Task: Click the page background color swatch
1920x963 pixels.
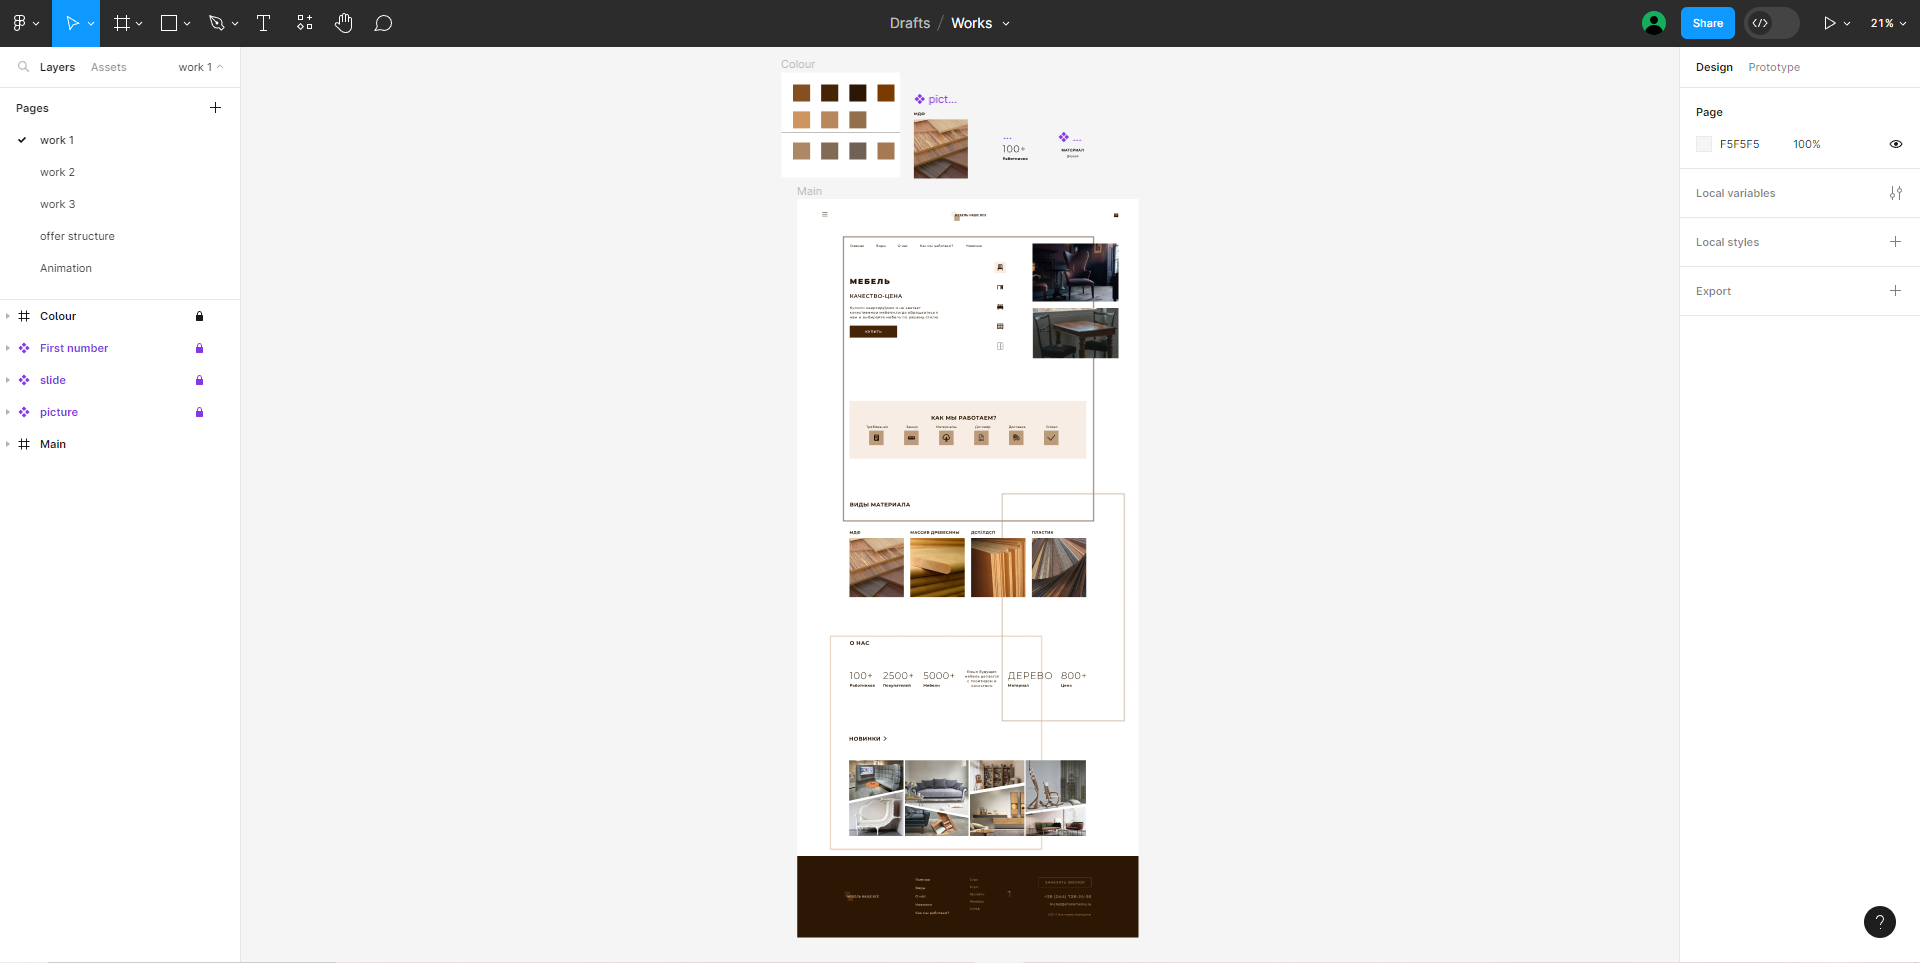Action: pyautogui.click(x=1704, y=144)
